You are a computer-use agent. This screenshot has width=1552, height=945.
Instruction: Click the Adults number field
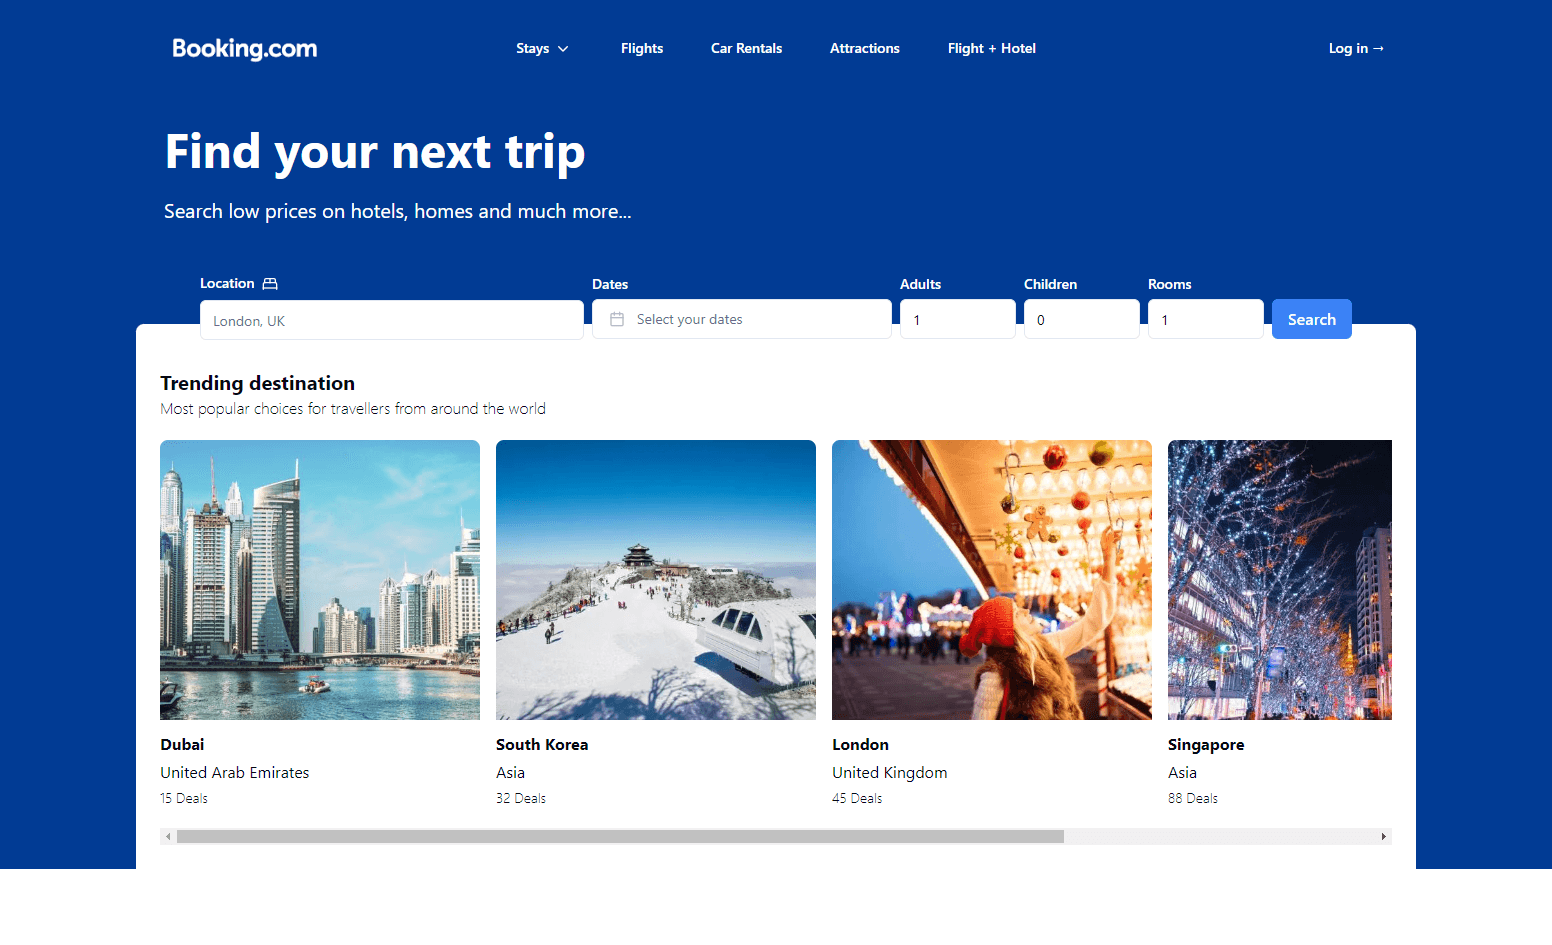[x=958, y=319]
